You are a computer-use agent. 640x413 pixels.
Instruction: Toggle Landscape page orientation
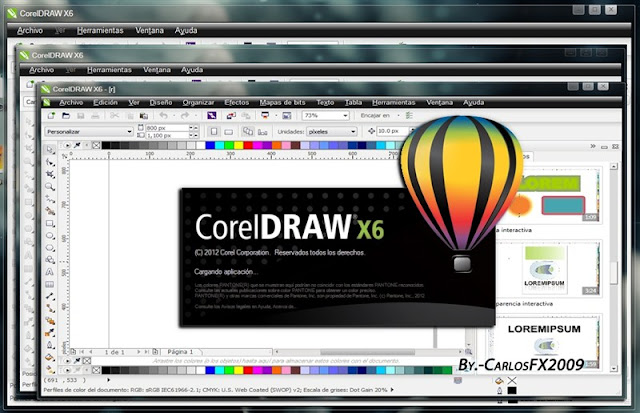point(229,131)
